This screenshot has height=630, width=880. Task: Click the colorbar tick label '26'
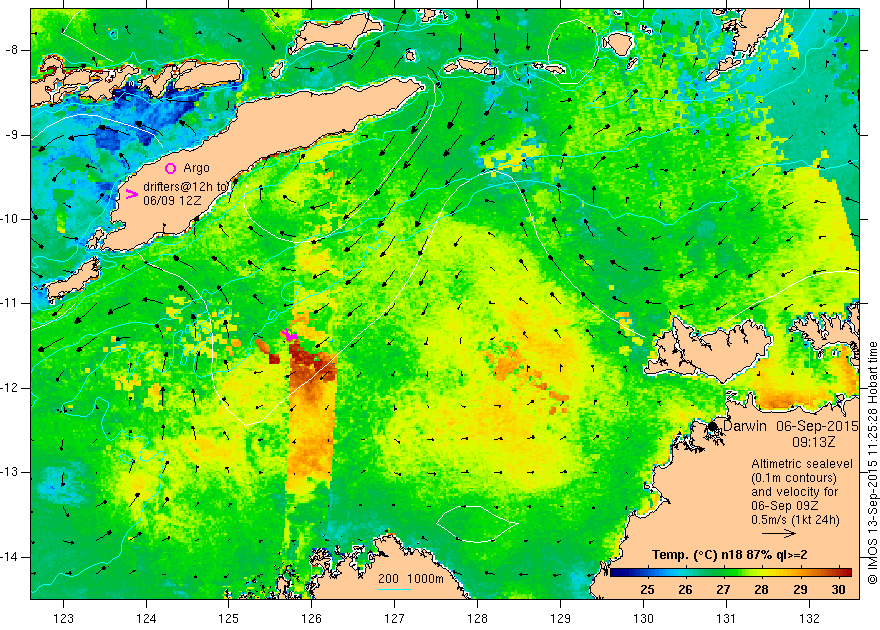(x=685, y=590)
